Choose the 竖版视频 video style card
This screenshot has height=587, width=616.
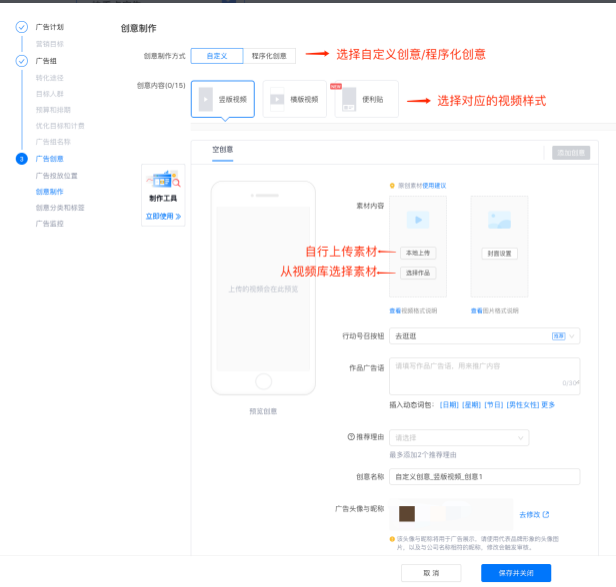click(x=223, y=99)
